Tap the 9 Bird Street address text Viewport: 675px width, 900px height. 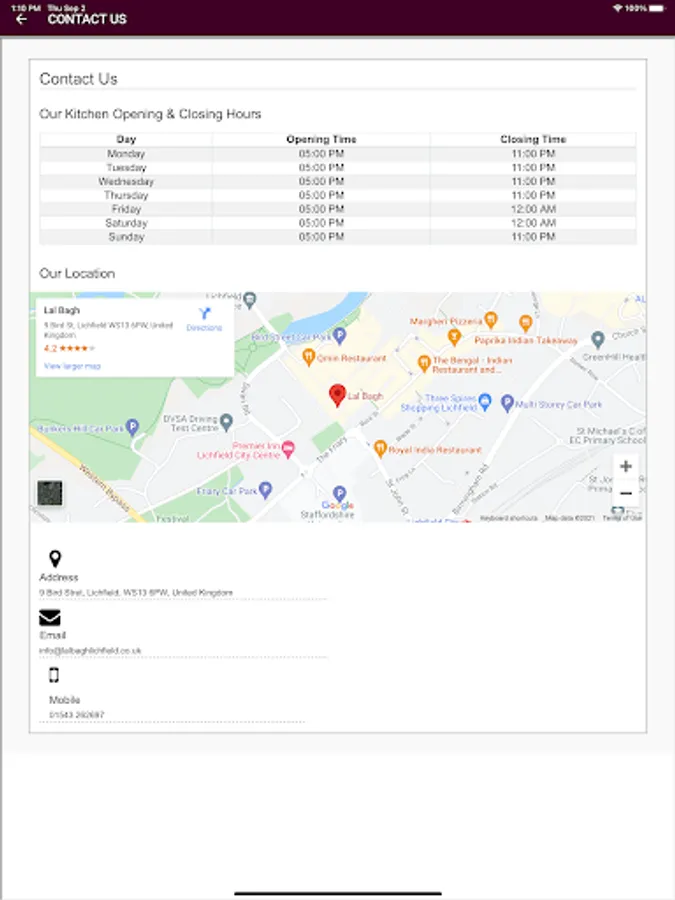[136, 592]
